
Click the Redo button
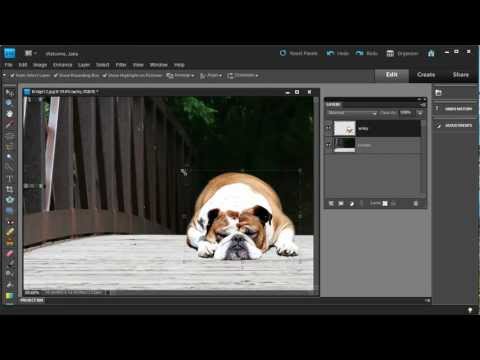tap(366, 53)
